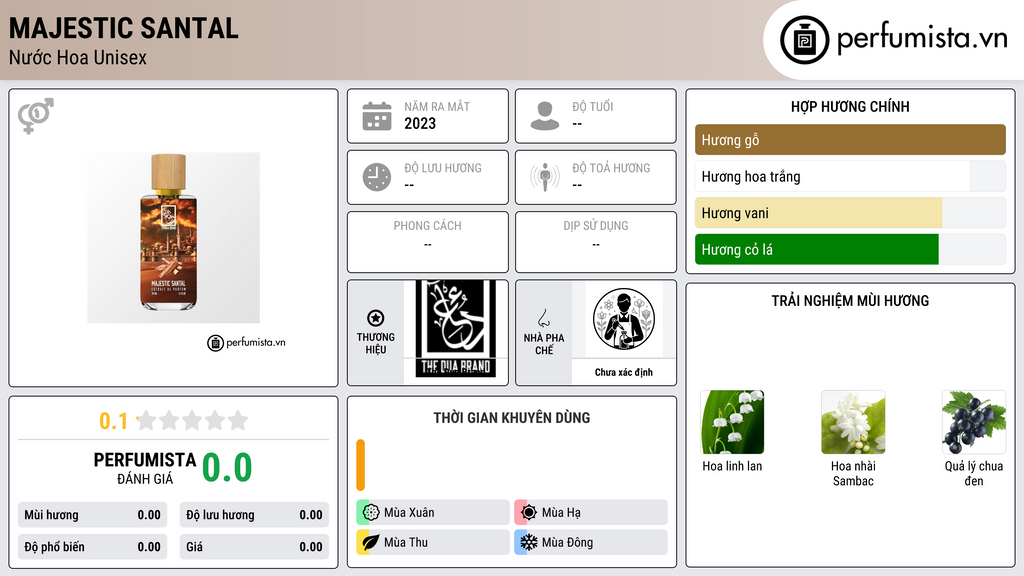Click the HỢP HƯƠNG CHÍNH heading
This screenshot has height=576, width=1024.
850,106
